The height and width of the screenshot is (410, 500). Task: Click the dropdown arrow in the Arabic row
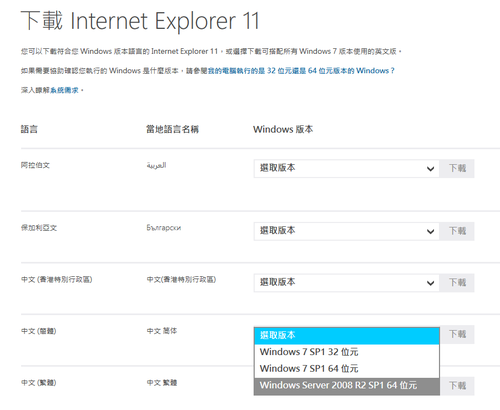[430, 169]
